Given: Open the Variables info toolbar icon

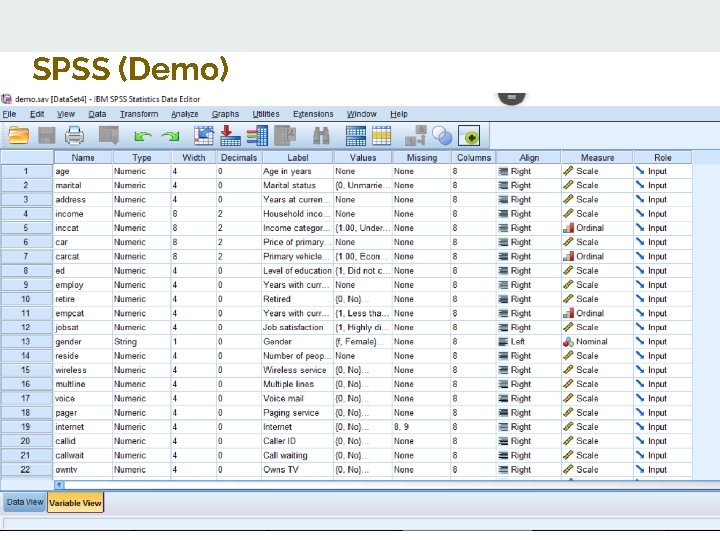Looking at the screenshot, I should pos(257,136).
